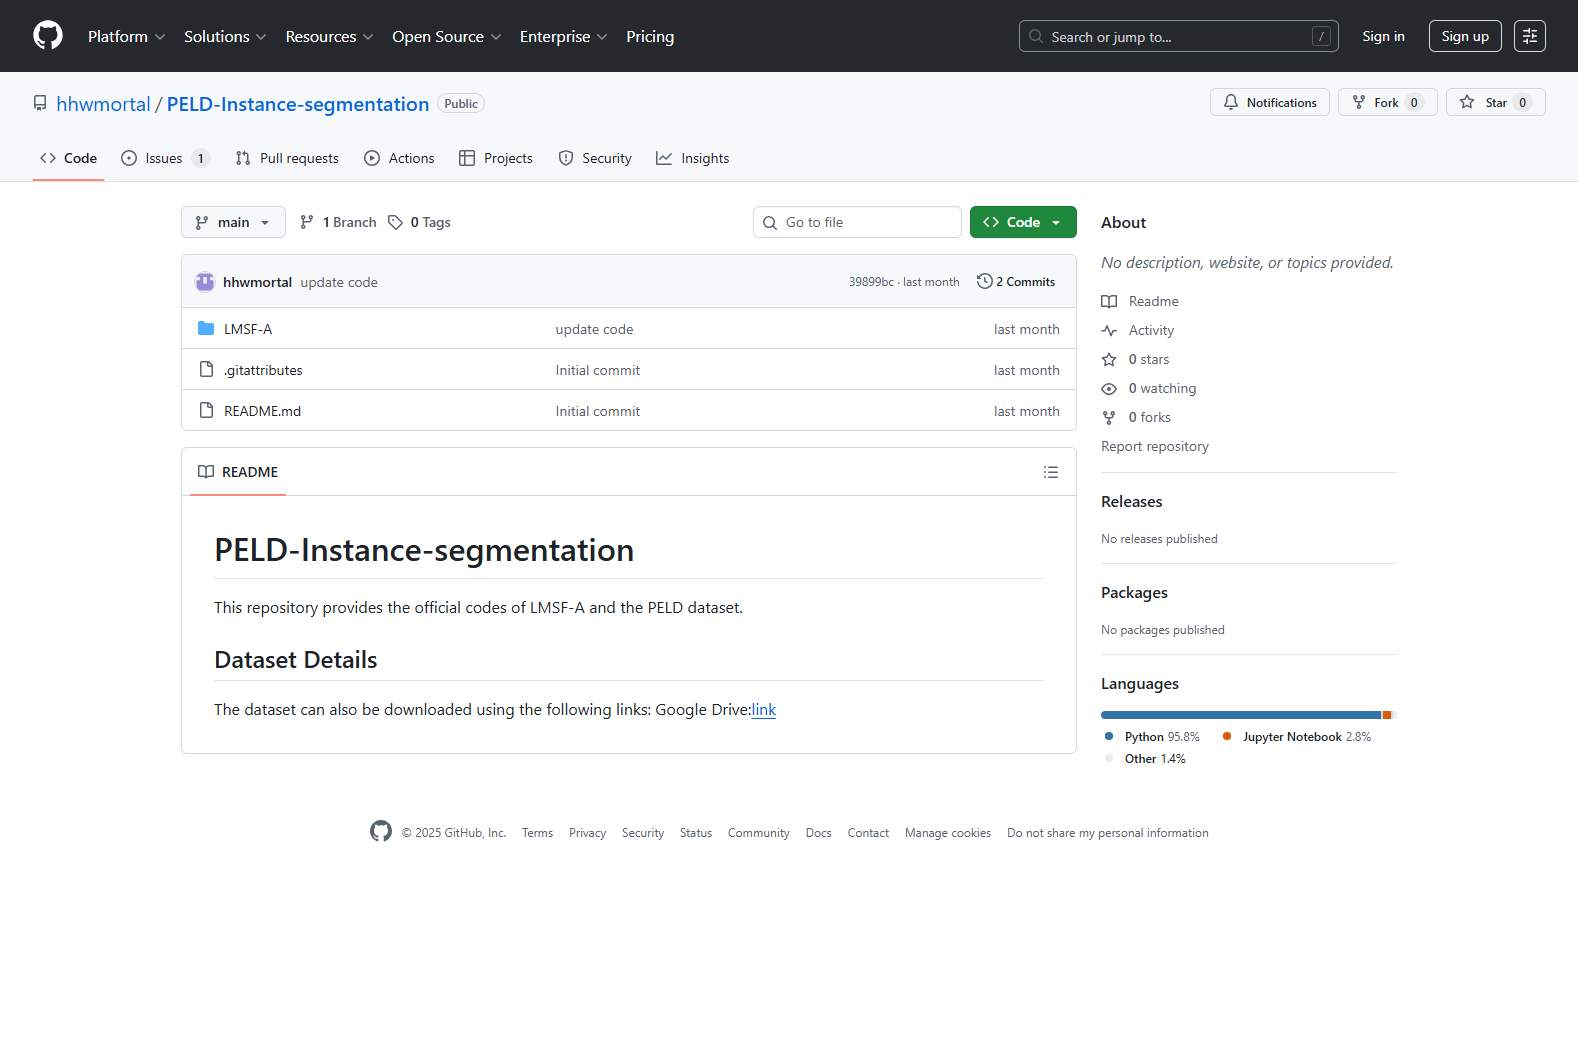Click the LMSF-A folder icon
The height and width of the screenshot is (1050, 1578).
click(206, 329)
